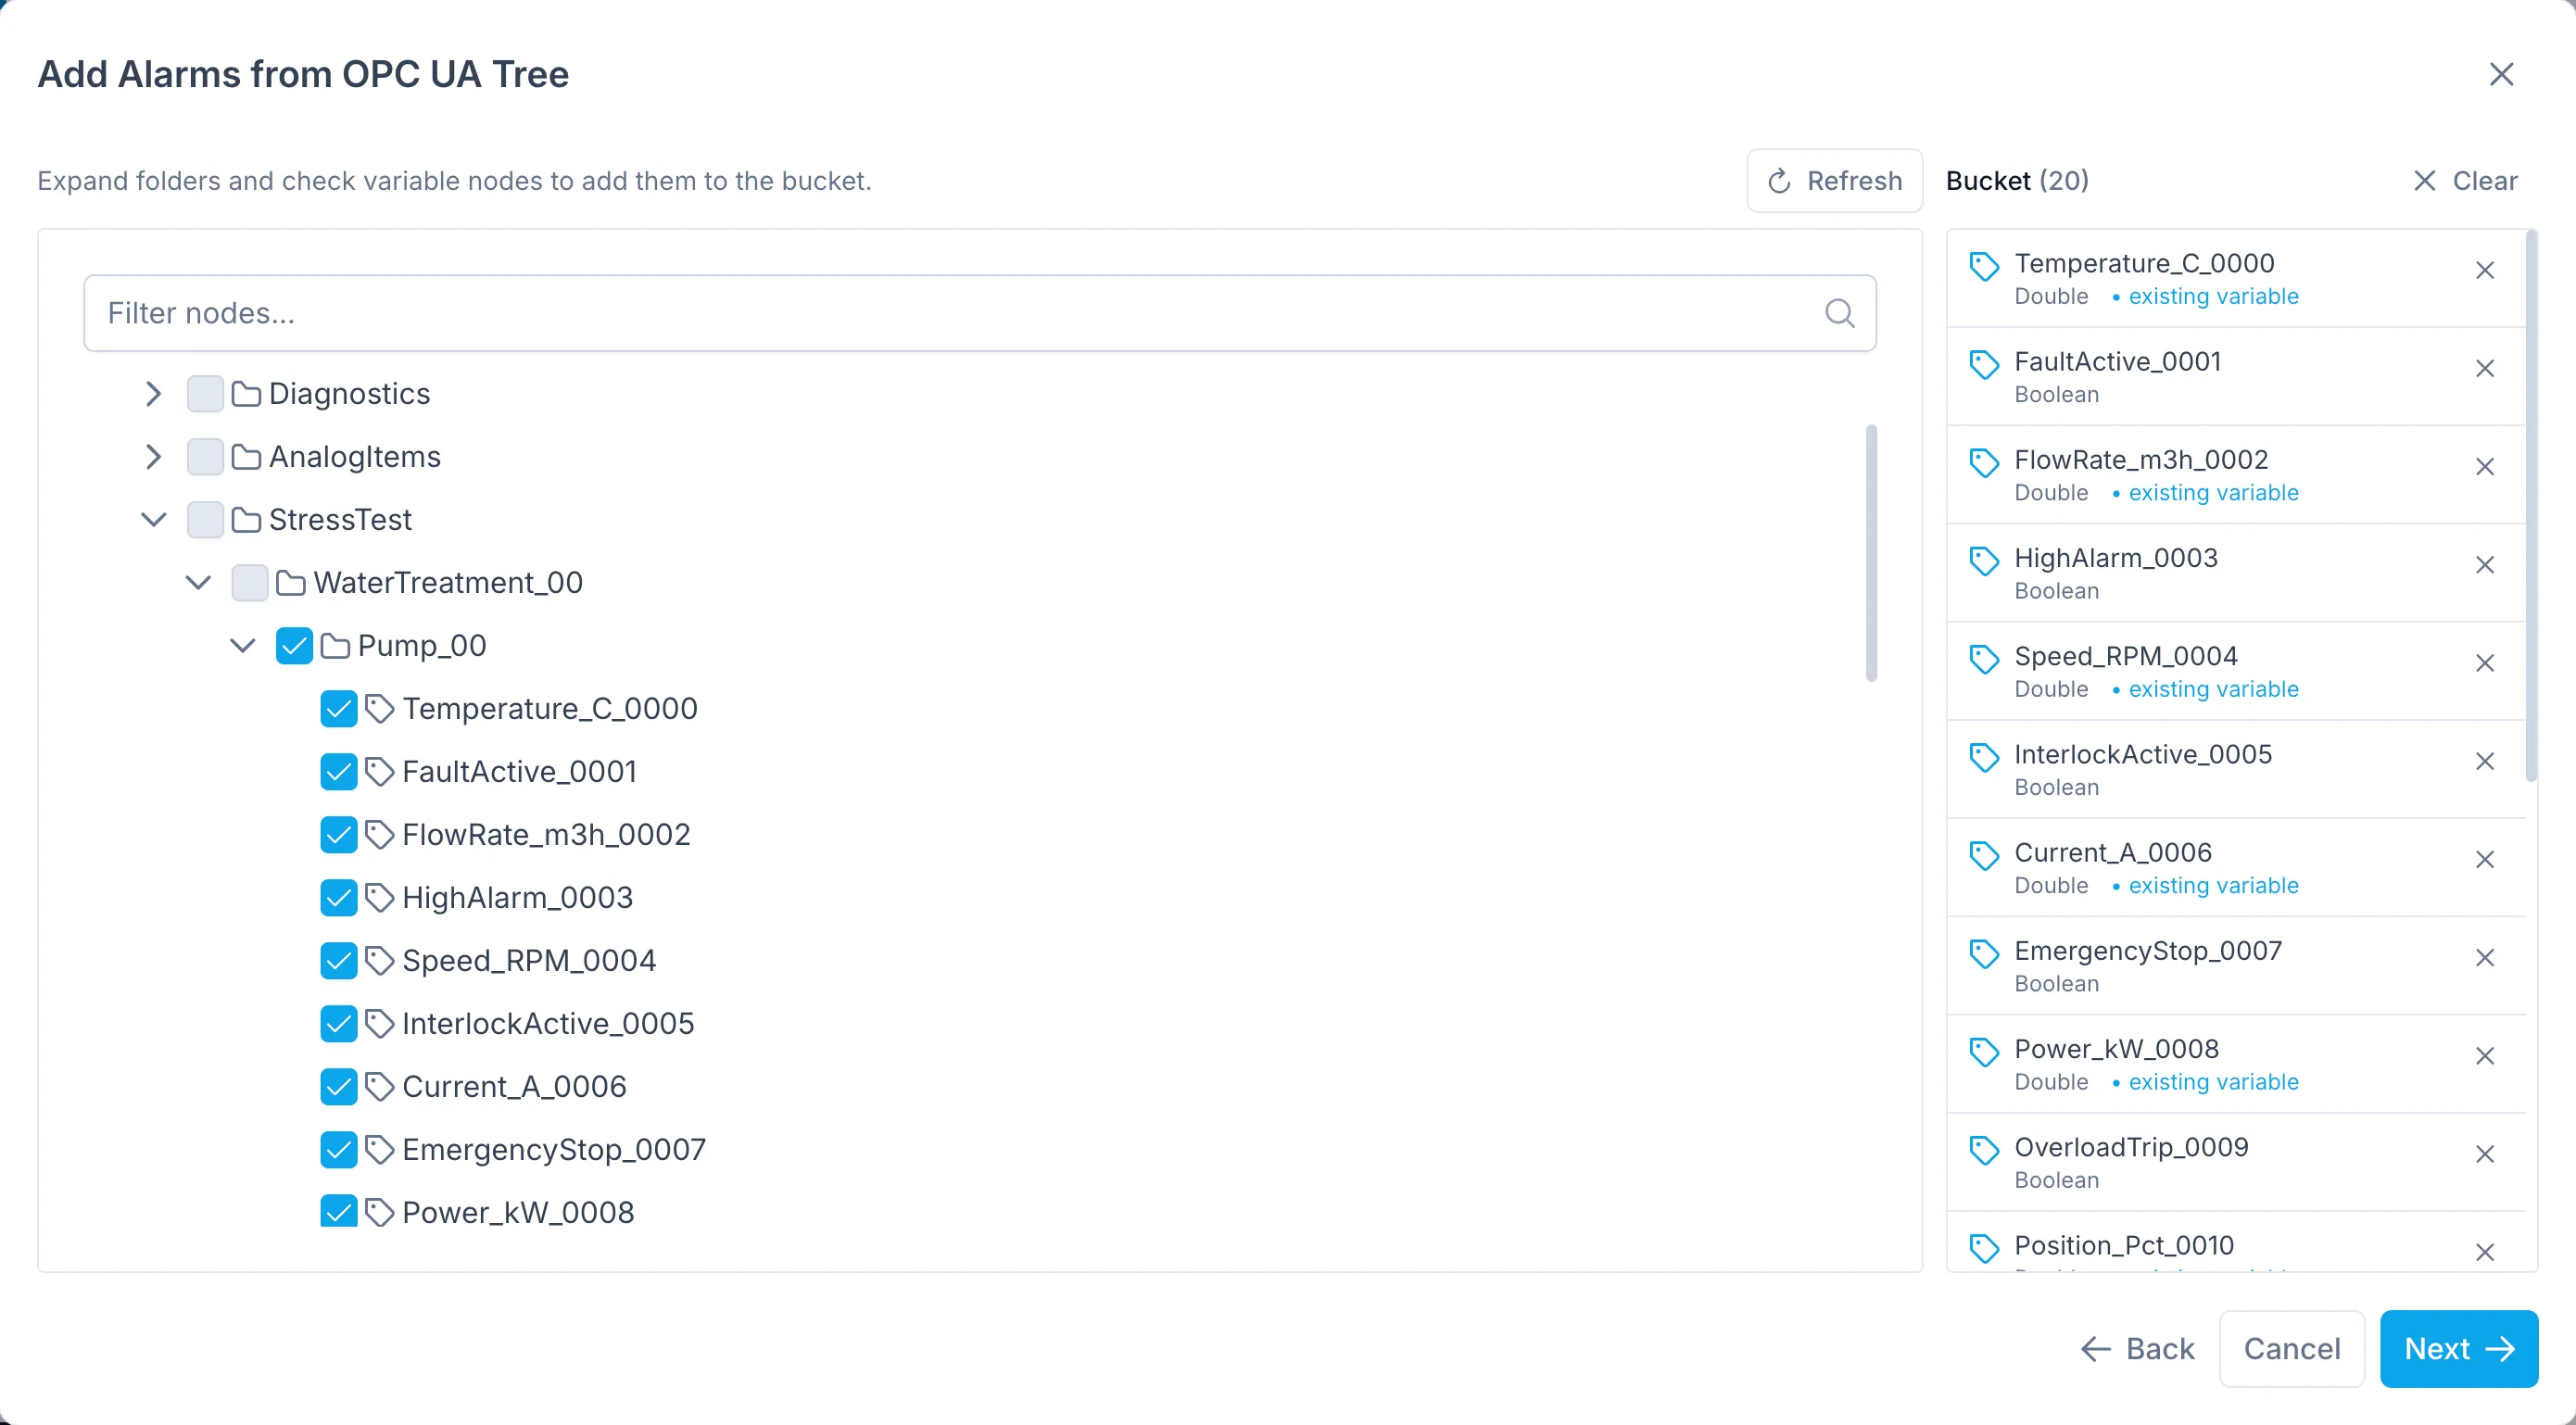The image size is (2576, 1425).
Task: Remove FlowRate_m3h_0002 from the bucket
Action: click(x=2485, y=467)
